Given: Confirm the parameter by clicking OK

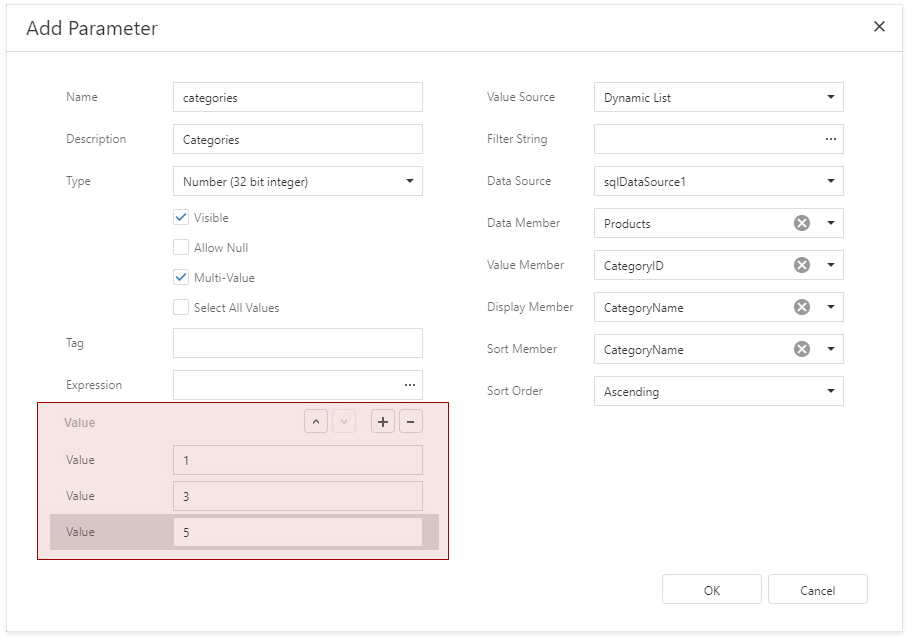Looking at the screenshot, I should click(711, 589).
